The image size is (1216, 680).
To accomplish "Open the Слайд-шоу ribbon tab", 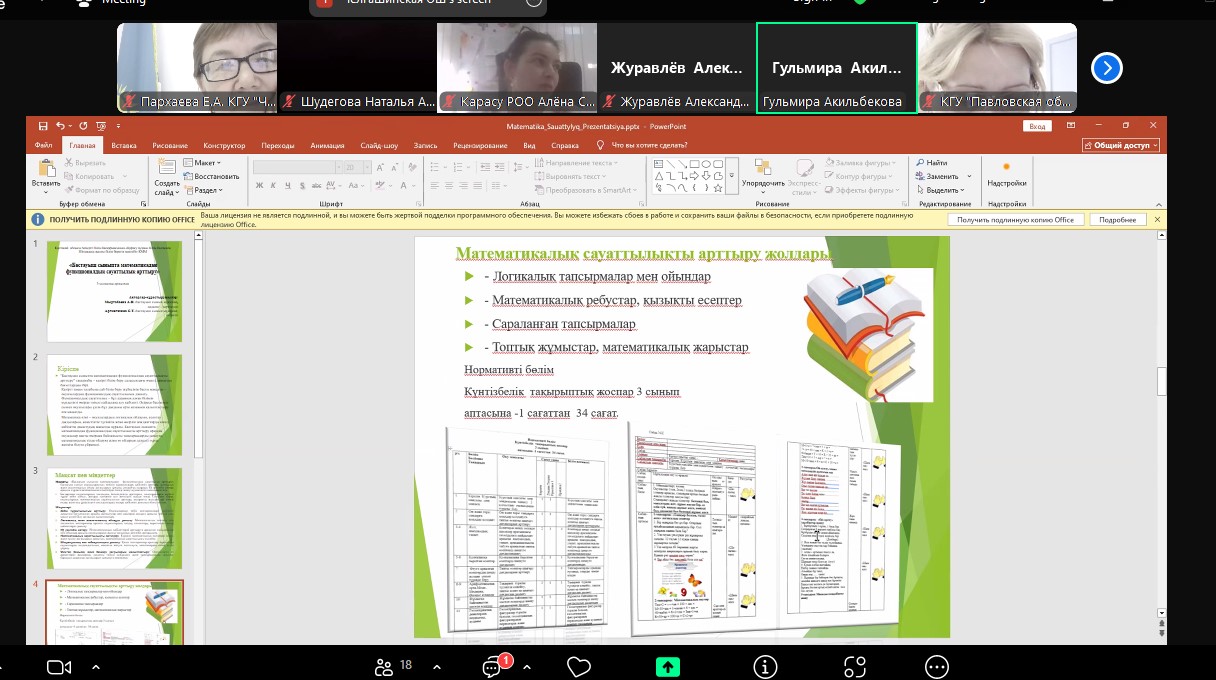I will point(379,145).
